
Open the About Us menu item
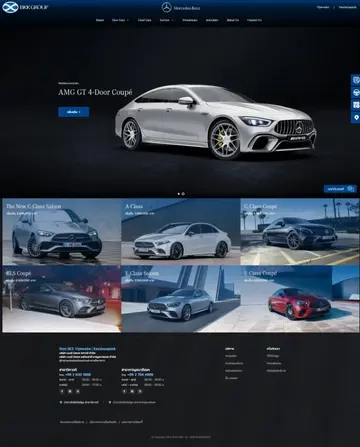tap(233, 20)
